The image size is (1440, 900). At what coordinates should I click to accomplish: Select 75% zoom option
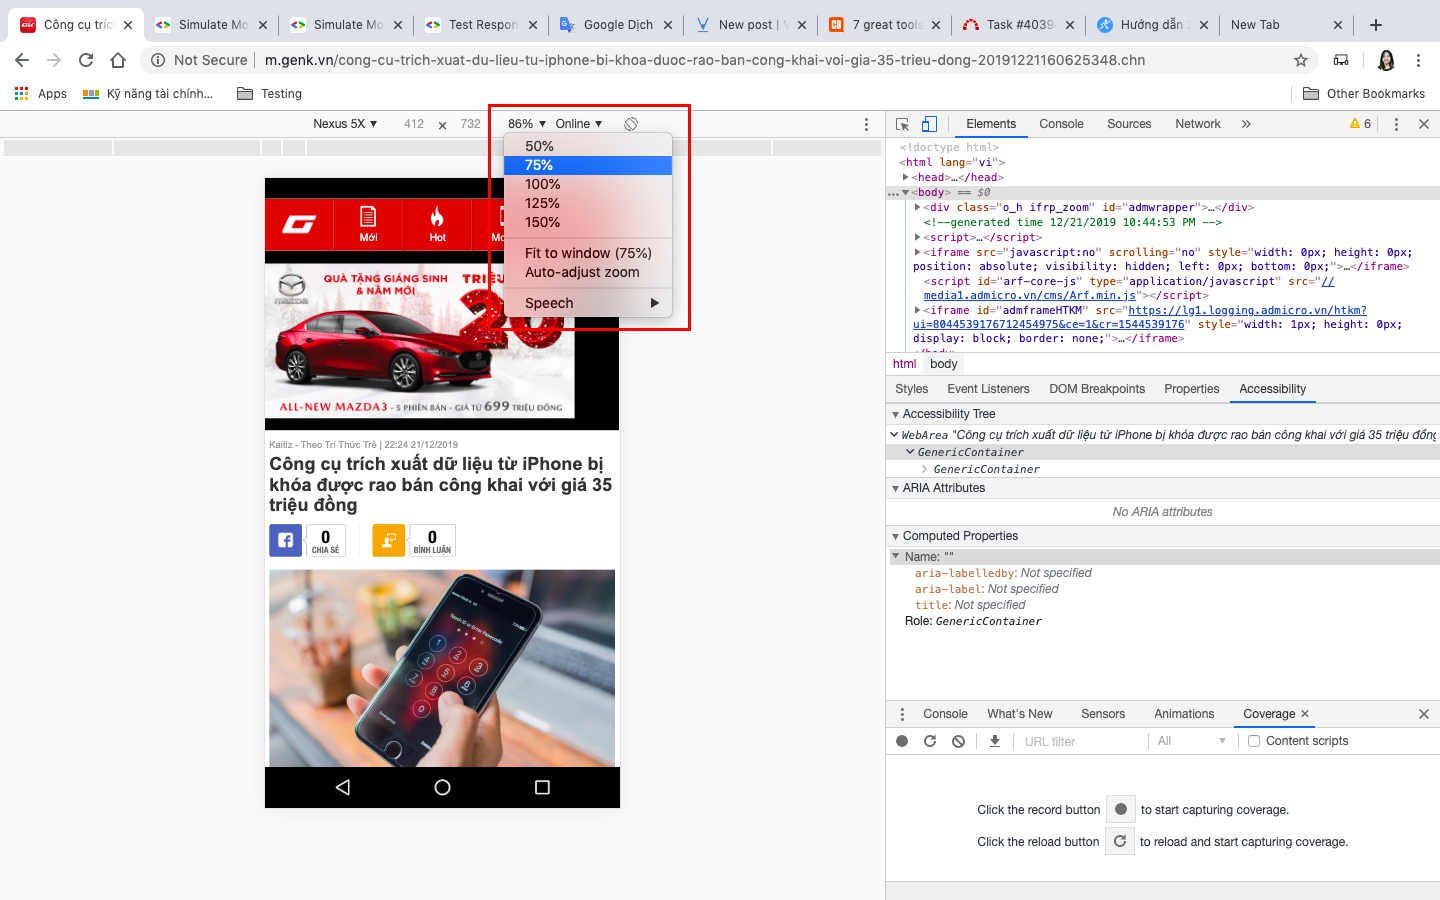588,165
